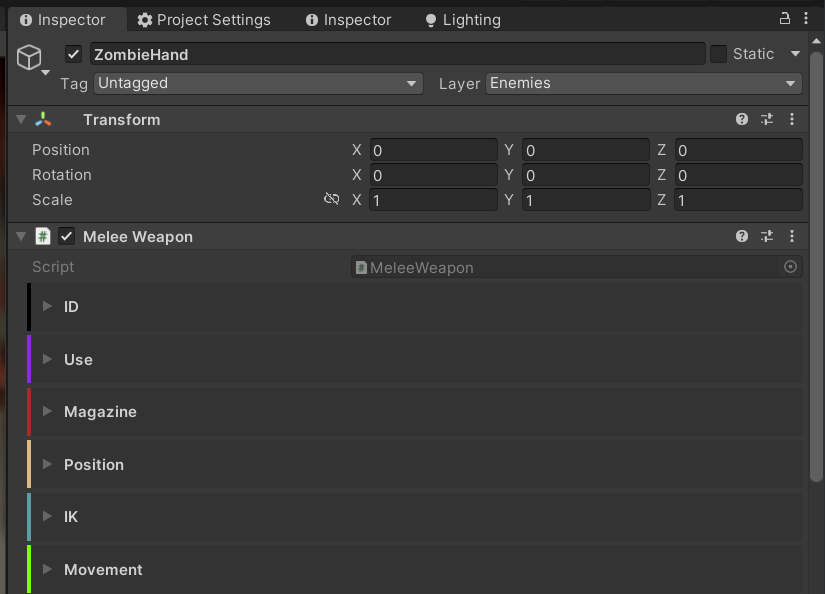Click Rotation Z field
825x594 pixels.
738,175
